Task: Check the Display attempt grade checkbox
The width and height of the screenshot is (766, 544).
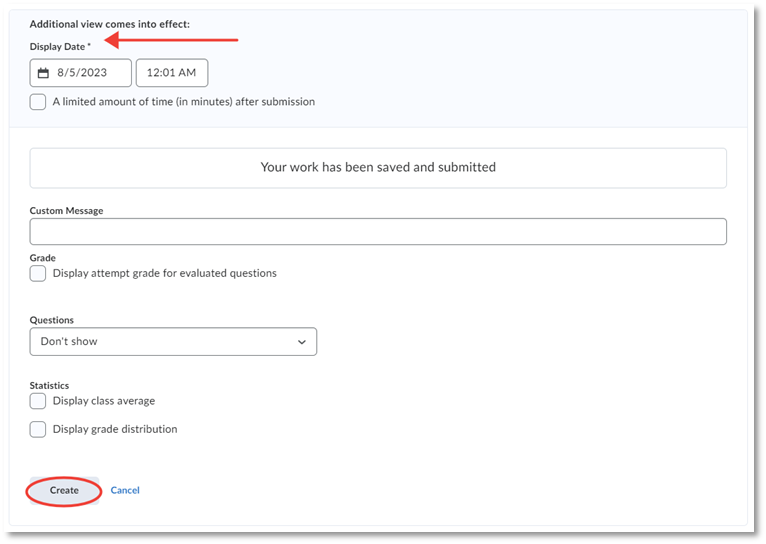Action: pos(38,273)
